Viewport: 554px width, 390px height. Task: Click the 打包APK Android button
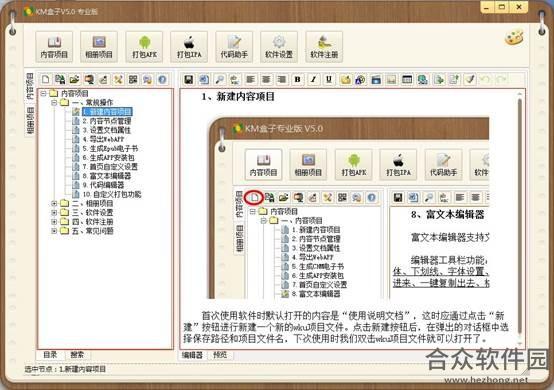click(144, 47)
